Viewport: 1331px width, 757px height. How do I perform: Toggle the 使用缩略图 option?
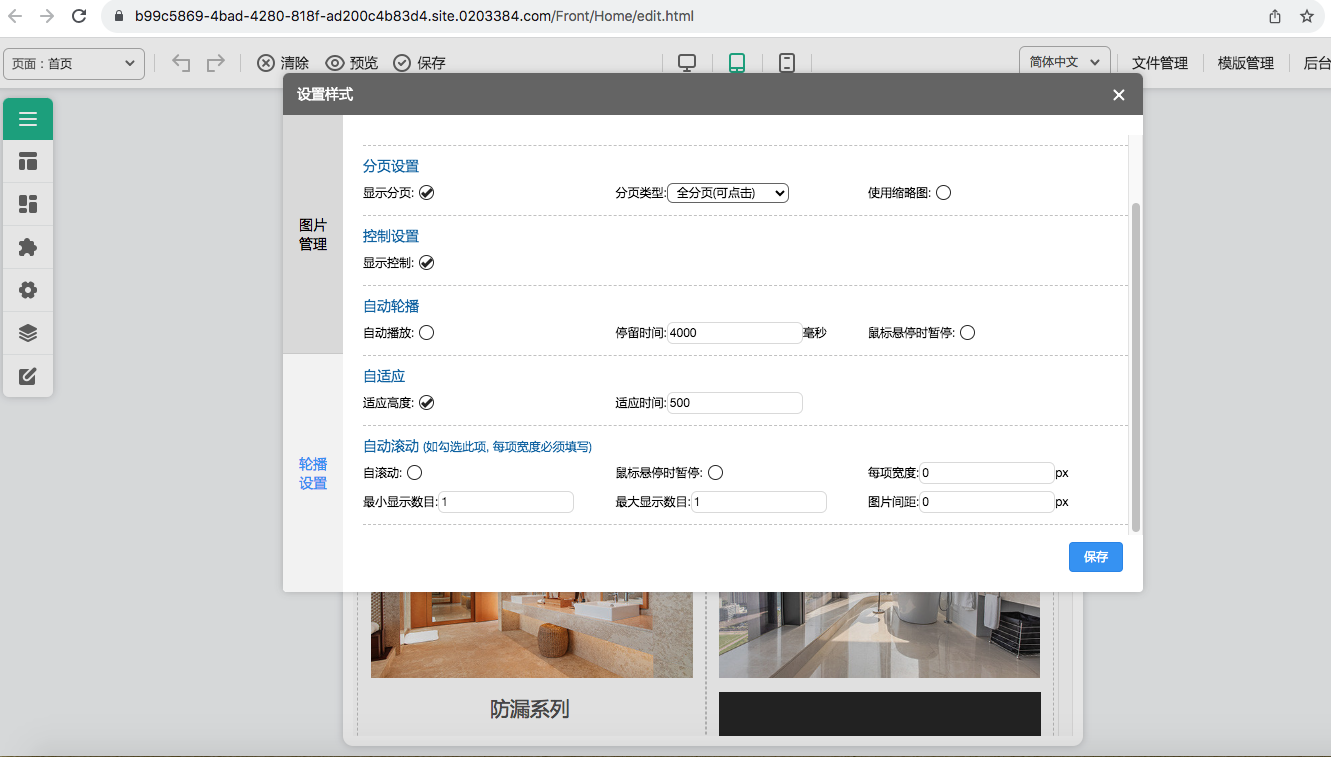(943, 193)
